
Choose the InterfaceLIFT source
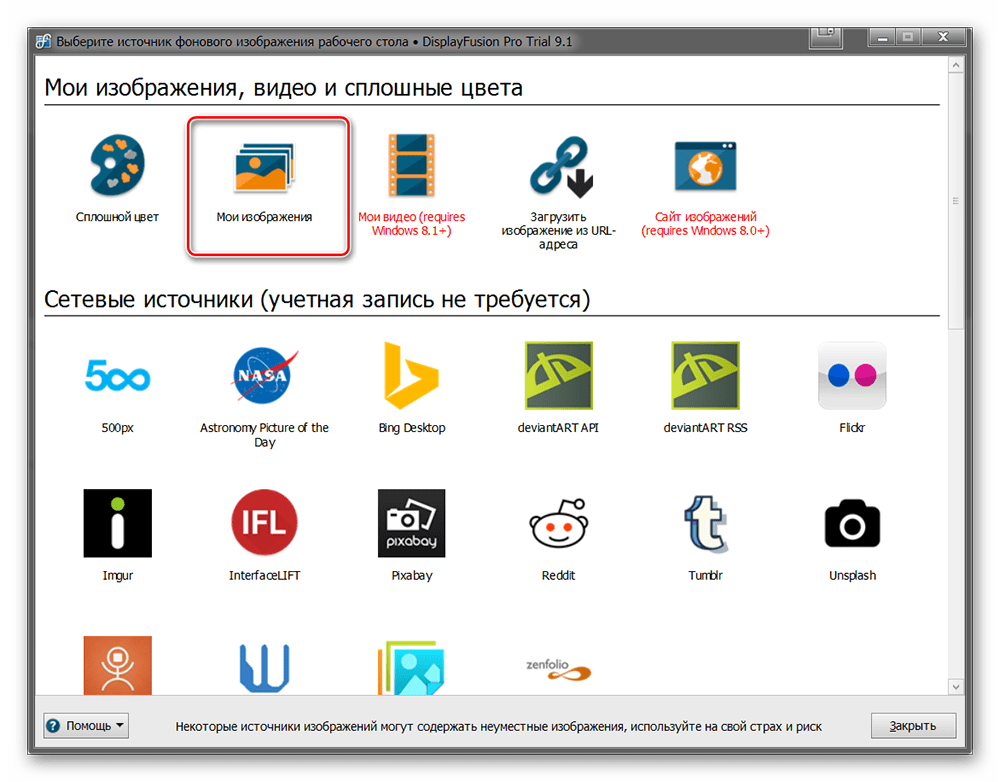click(x=264, y=523)
